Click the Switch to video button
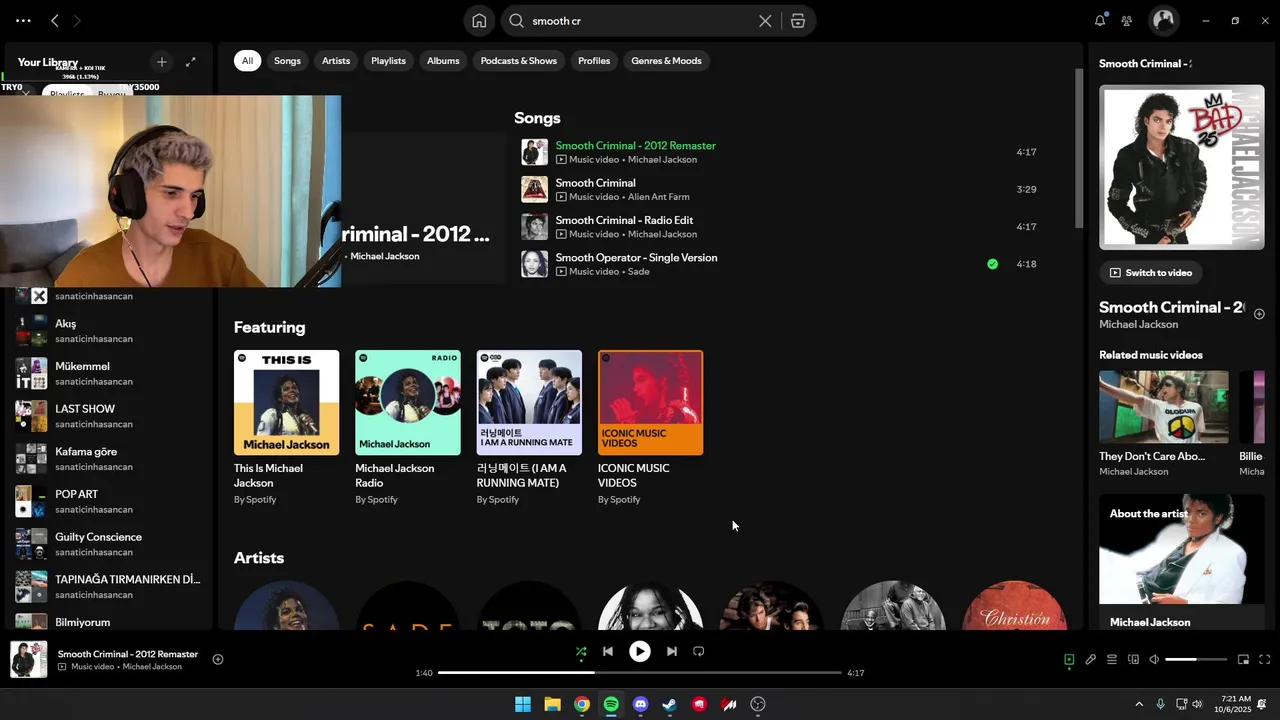 (1151, 273)
